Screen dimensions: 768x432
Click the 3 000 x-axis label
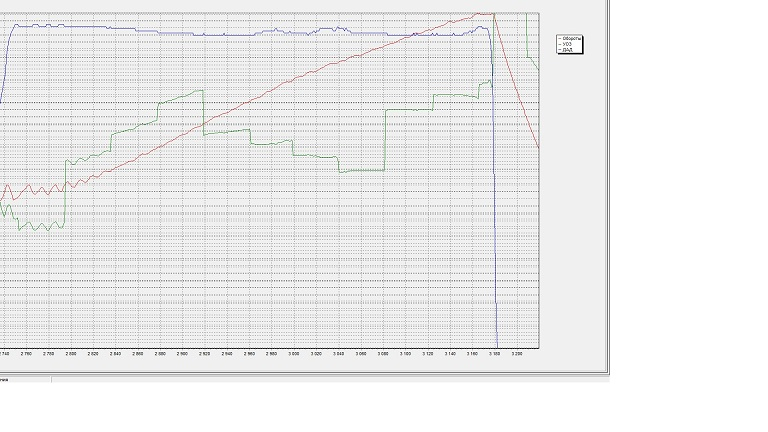pyautogui.click(x=294, y=353)
